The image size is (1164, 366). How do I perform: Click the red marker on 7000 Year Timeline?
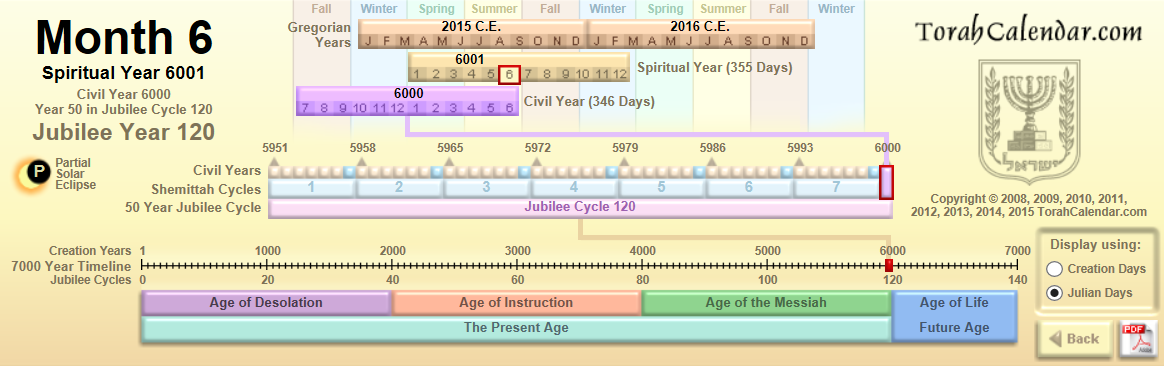click(889, 266)
